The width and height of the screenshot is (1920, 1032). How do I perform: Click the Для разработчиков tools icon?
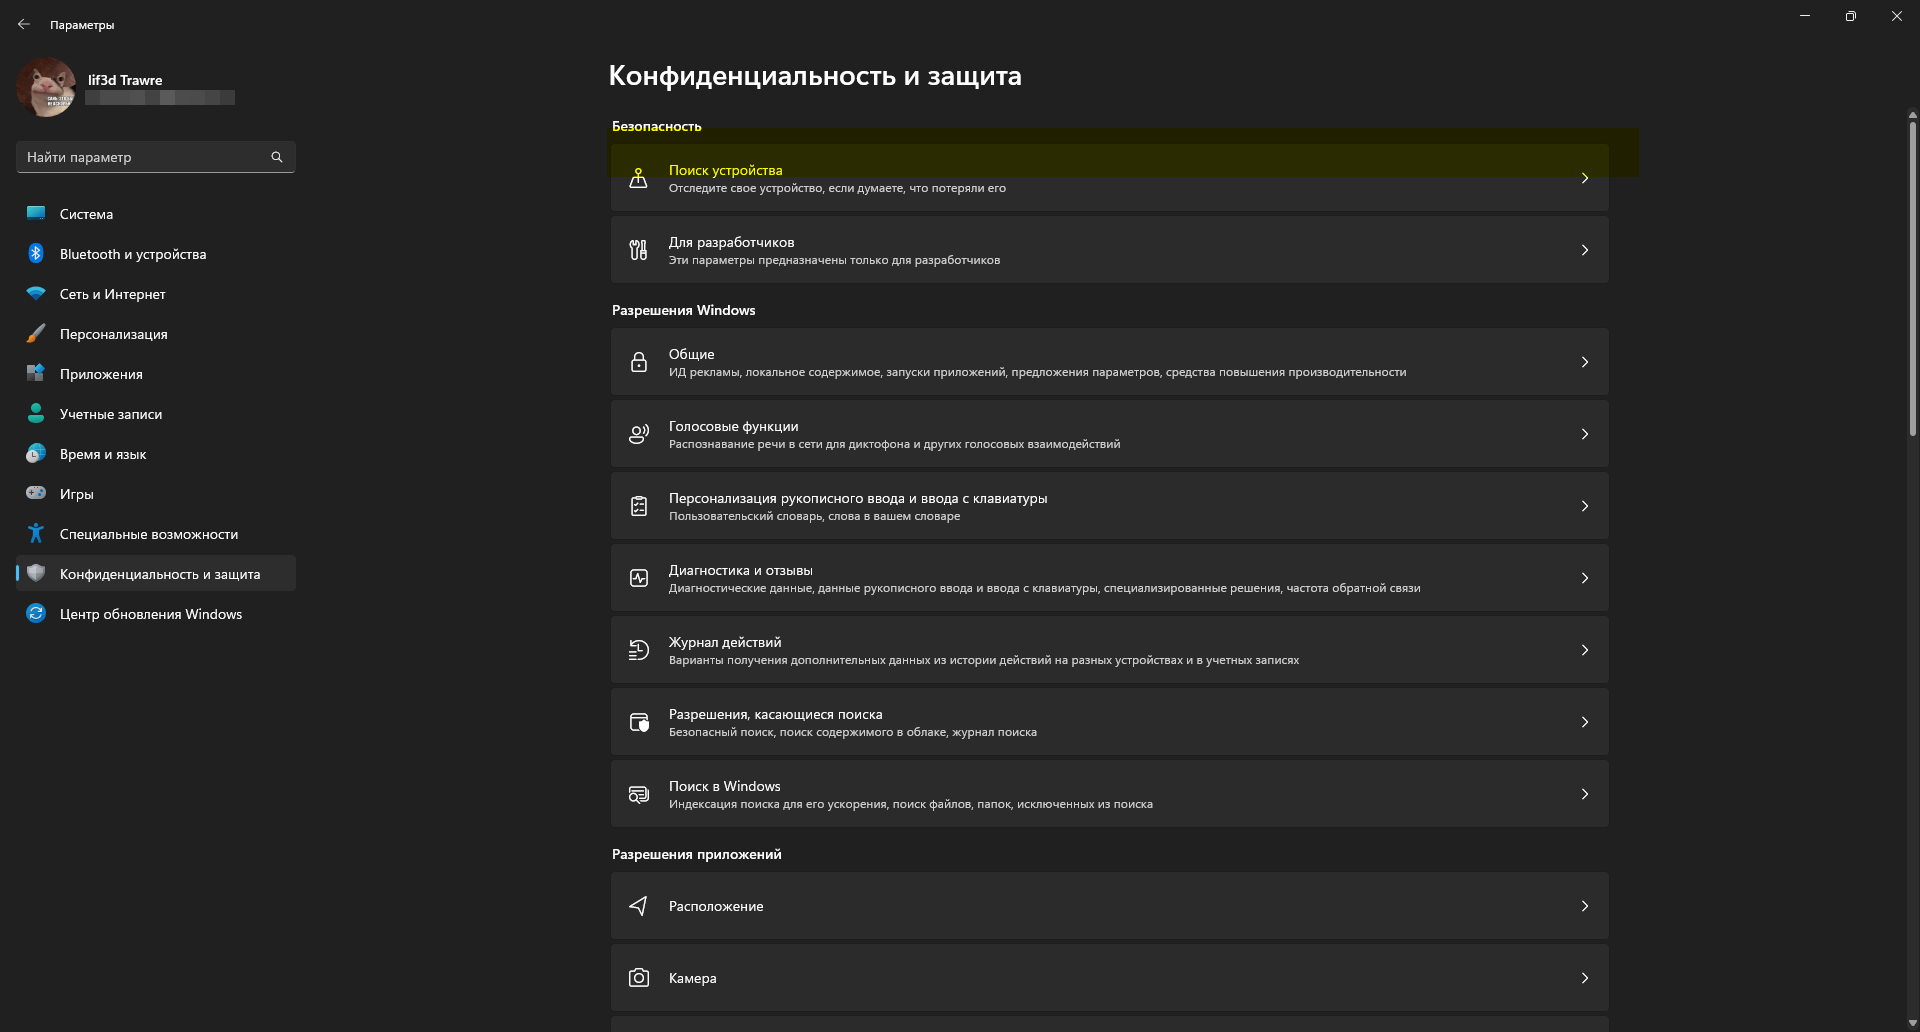[638, 250]
